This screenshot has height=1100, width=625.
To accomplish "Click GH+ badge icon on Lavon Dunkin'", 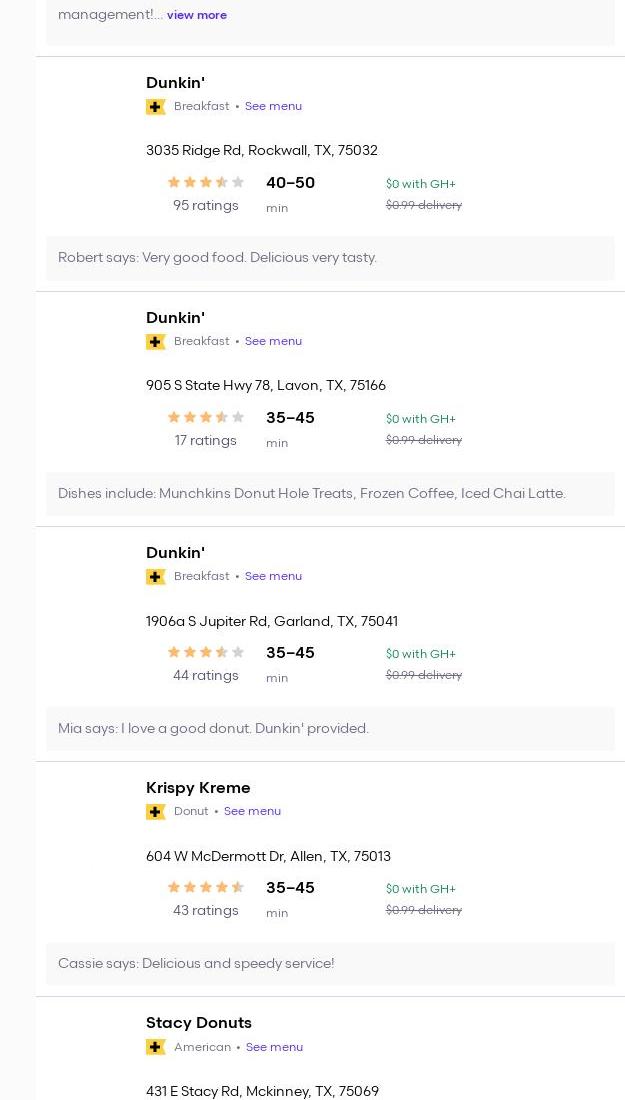I will 155,342.
